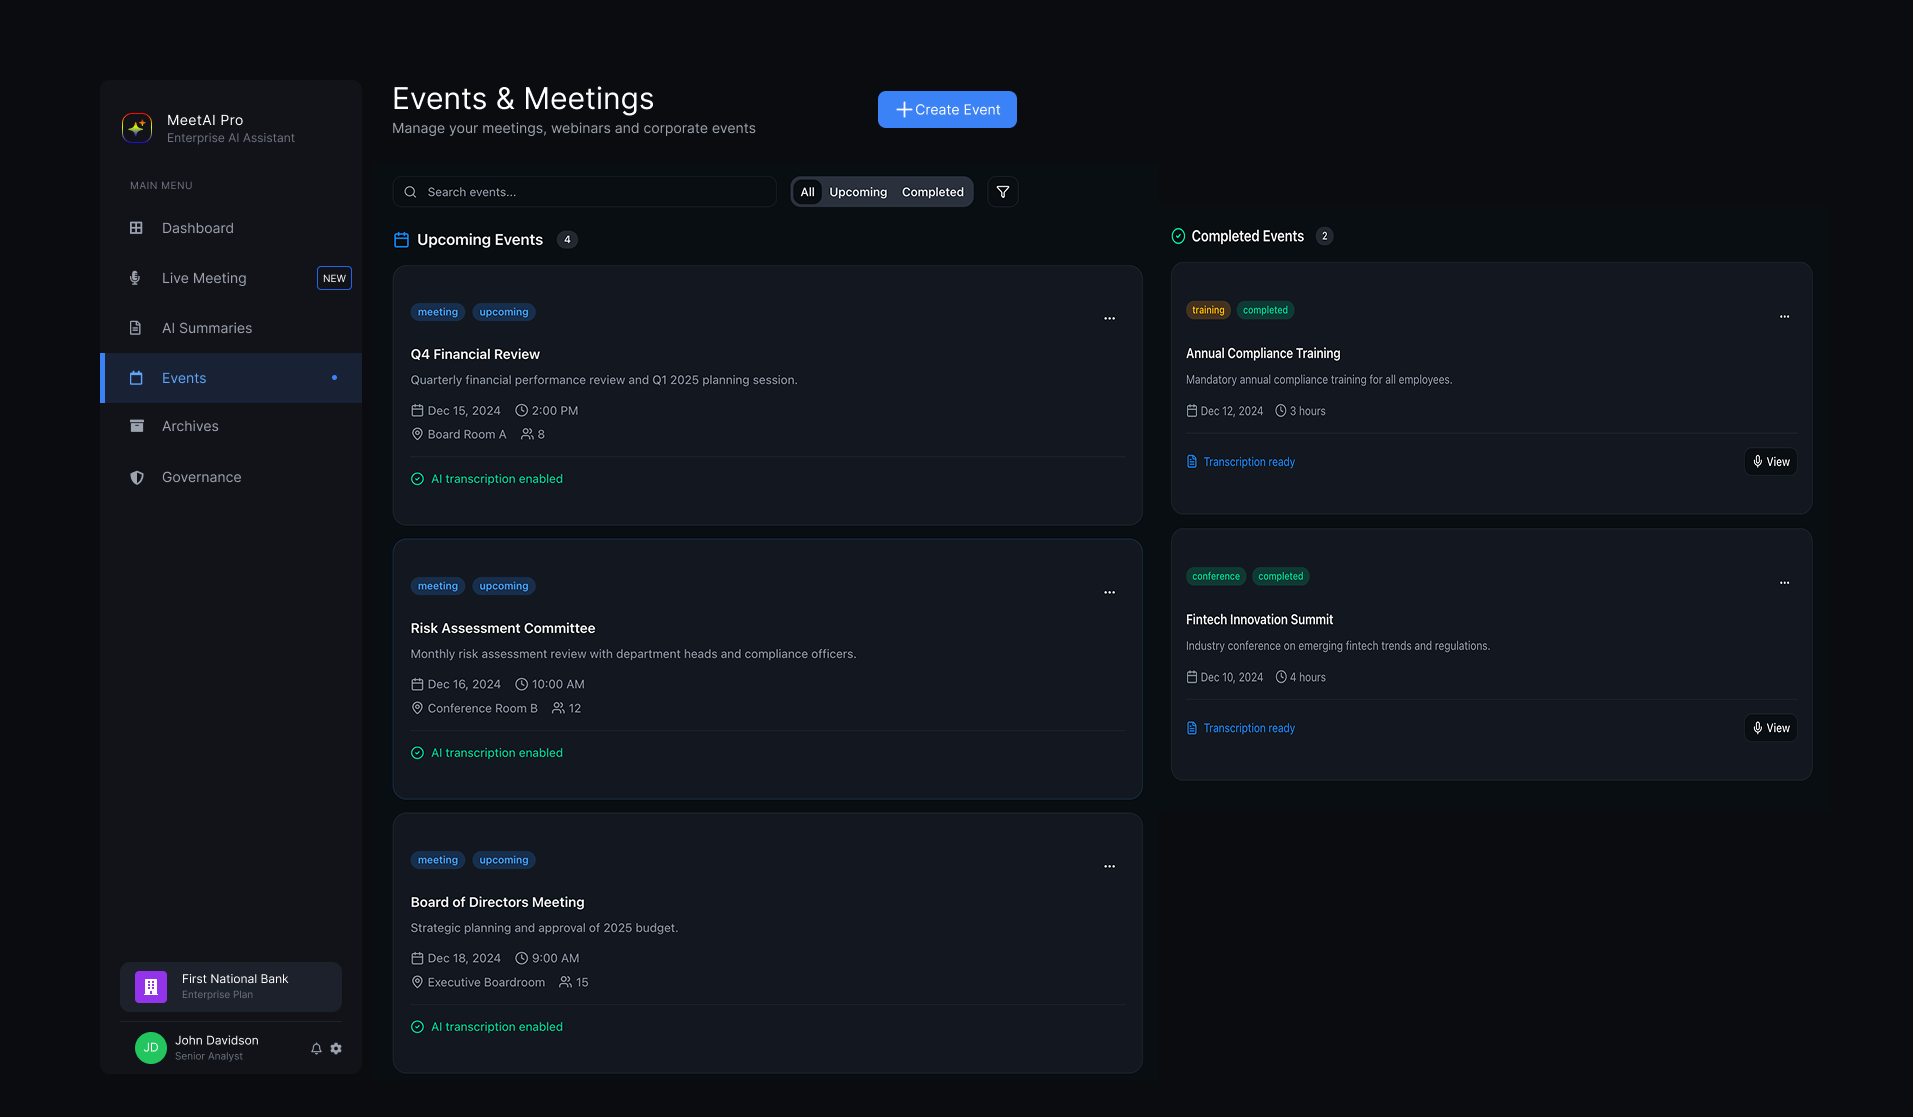Open the Live Meeting section via microphone icon

(x=135, y=277)
